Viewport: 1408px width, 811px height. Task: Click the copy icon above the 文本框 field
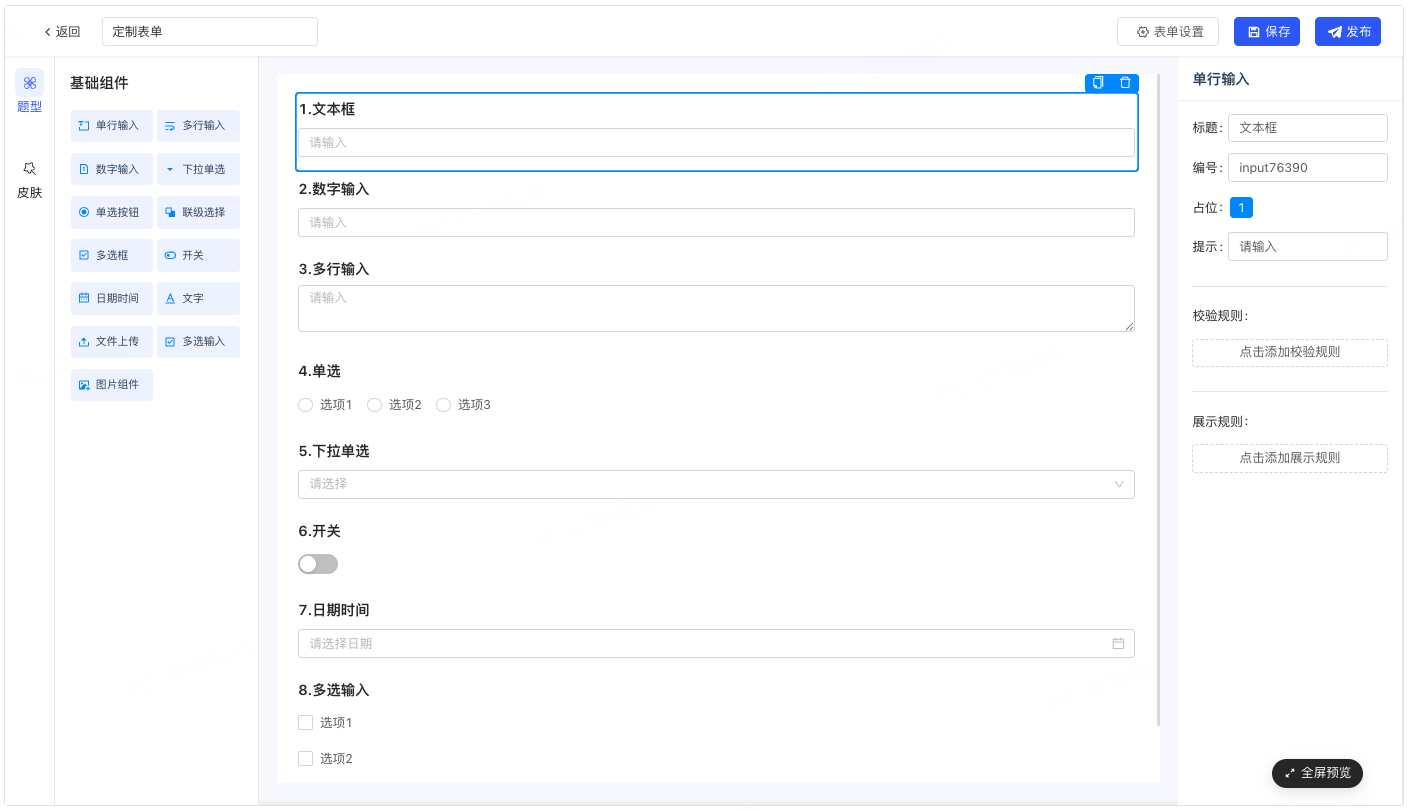[1098, 83]
